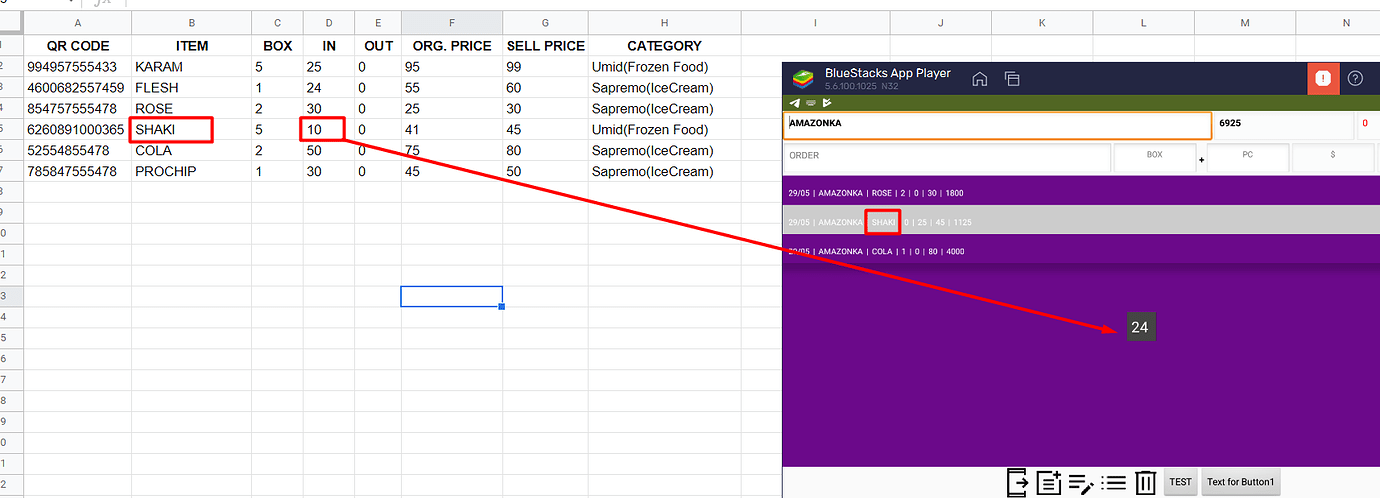This screenshot has width=1380, height=498.
Task: Click the red BlueStacks alert notification icon
Action: click(1323, 79)
